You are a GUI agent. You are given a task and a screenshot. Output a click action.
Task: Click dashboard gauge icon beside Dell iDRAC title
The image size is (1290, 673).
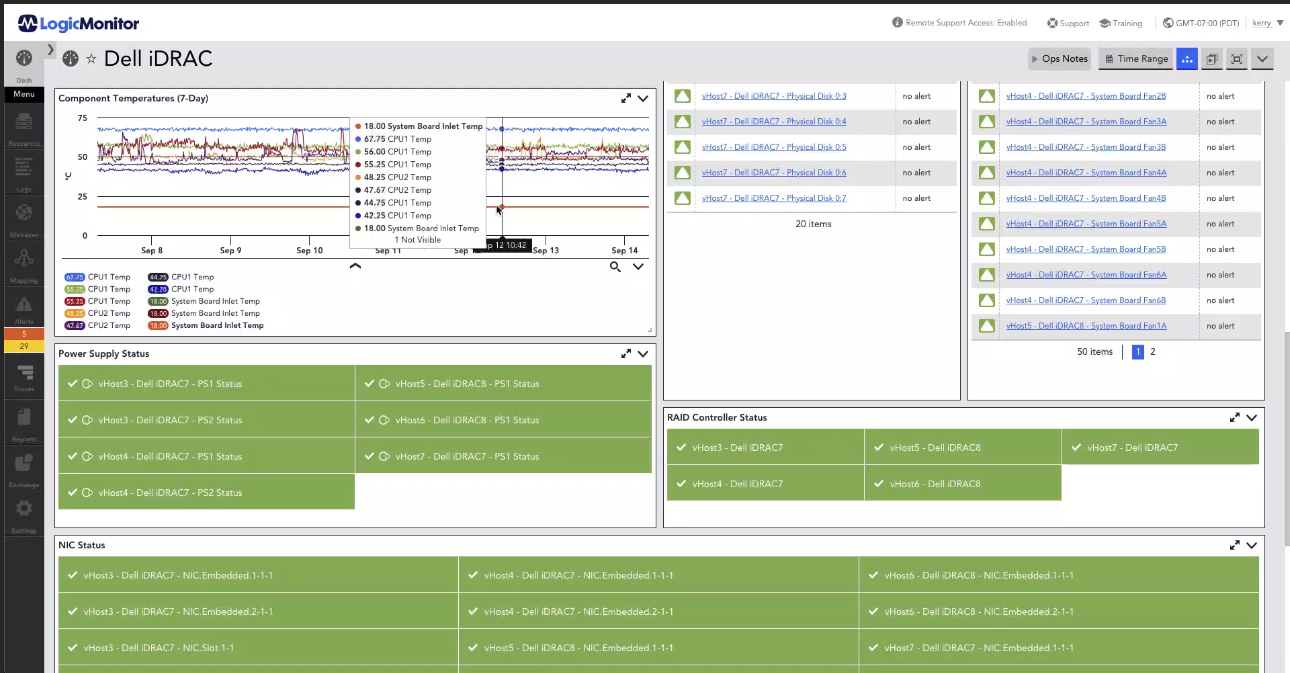[x=71, y=59]
